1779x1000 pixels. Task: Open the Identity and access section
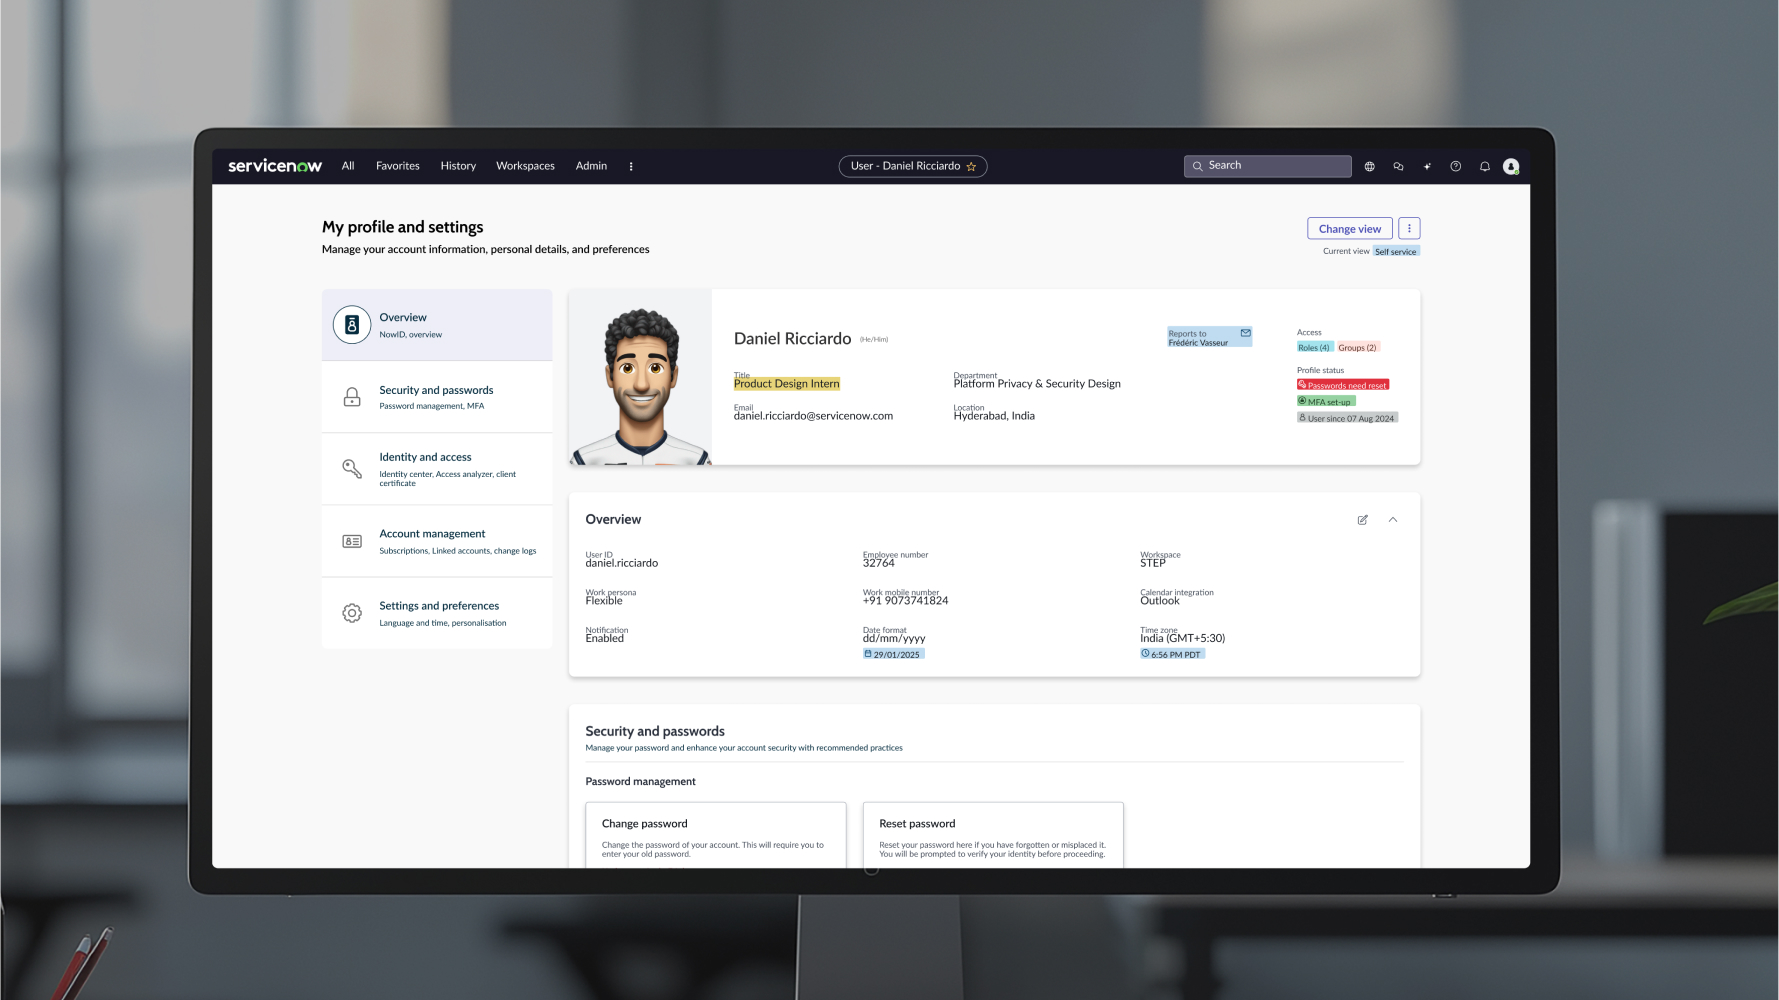point(437,469)
